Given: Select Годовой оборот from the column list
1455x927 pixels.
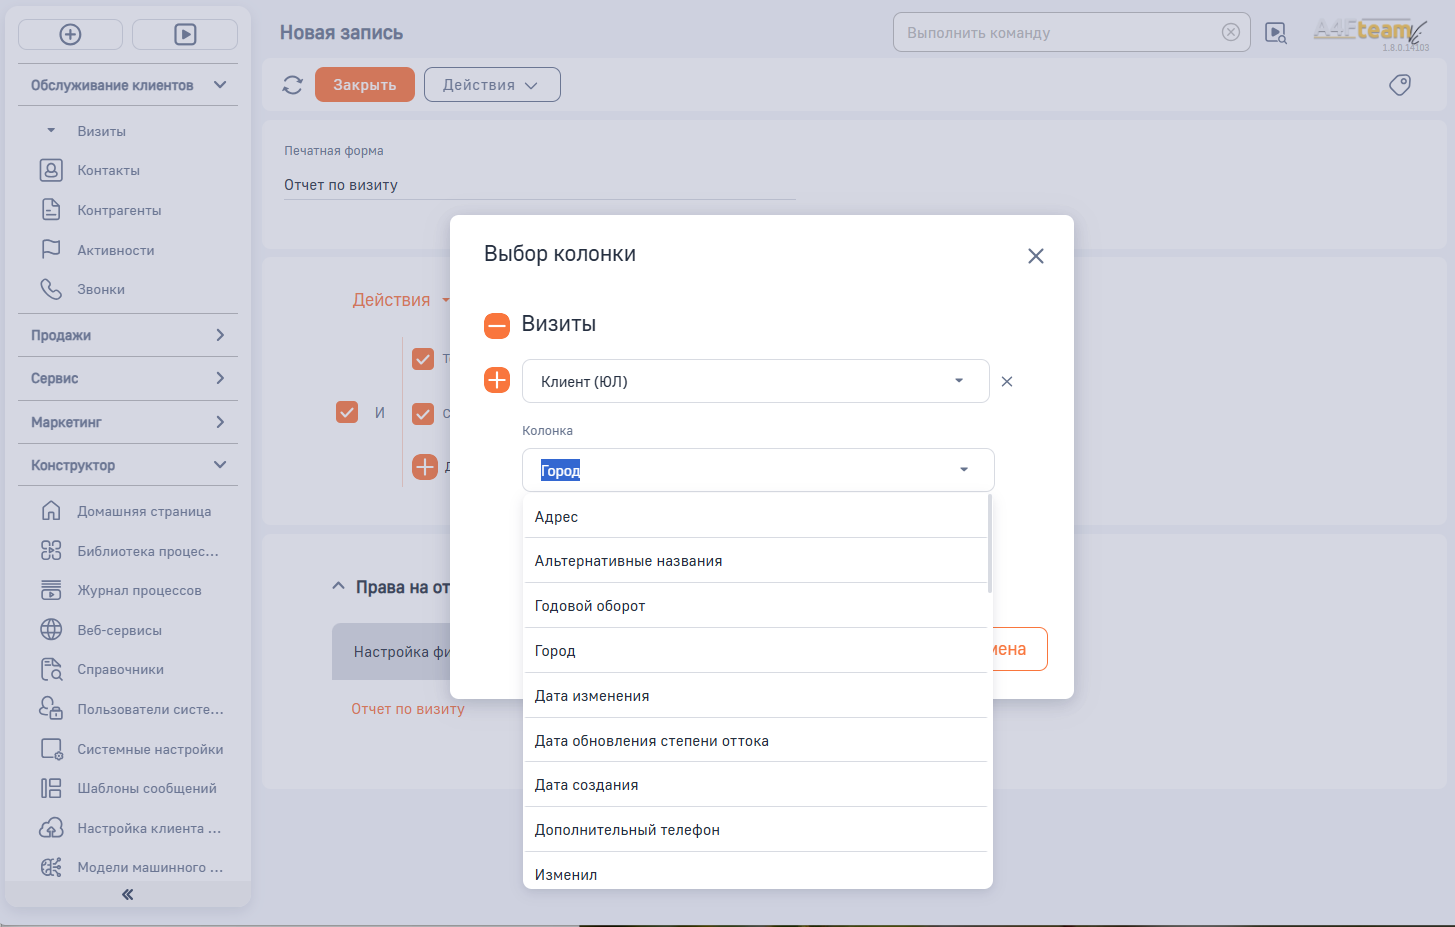Looking at the screenshot, I should pos(590,606).
